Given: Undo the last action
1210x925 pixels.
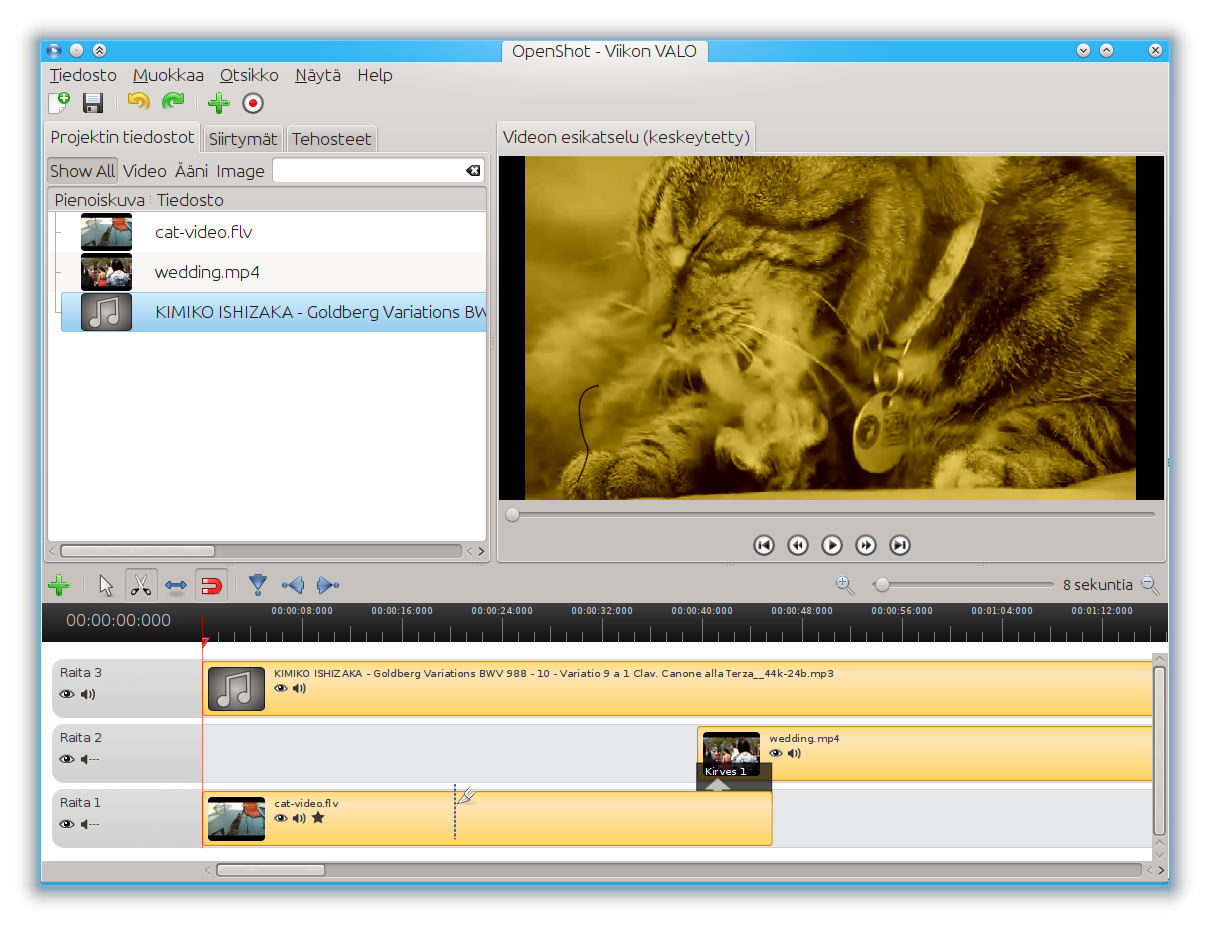Looking at the screenshot, I should pyautogui.click(x=139, y=101).
